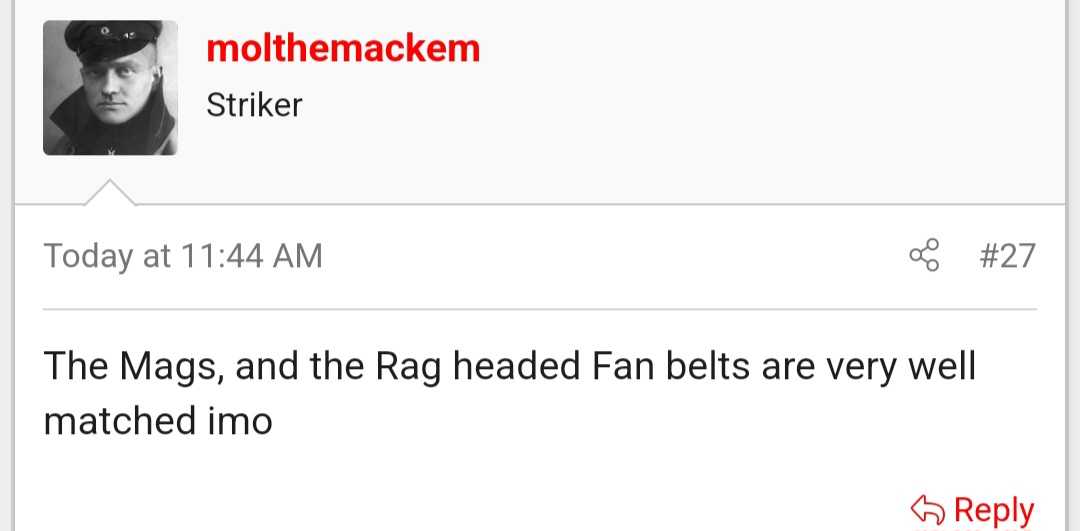This screenshot has height=531, width=1080.
Task: Open the permalink for post number 27
Action: coord(1006,256)
